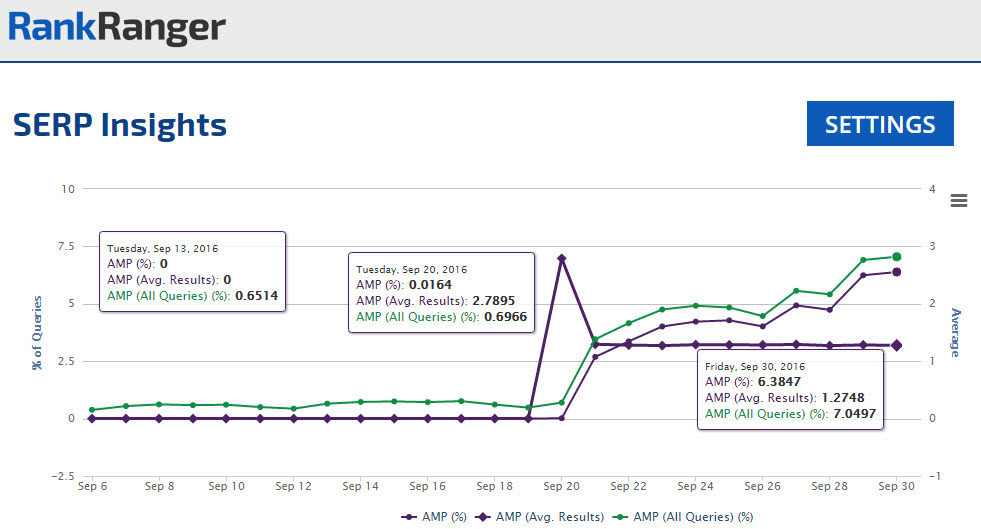
Task: Click the Sep 6 x-axis date label
Action: click(x=92, y=486)
